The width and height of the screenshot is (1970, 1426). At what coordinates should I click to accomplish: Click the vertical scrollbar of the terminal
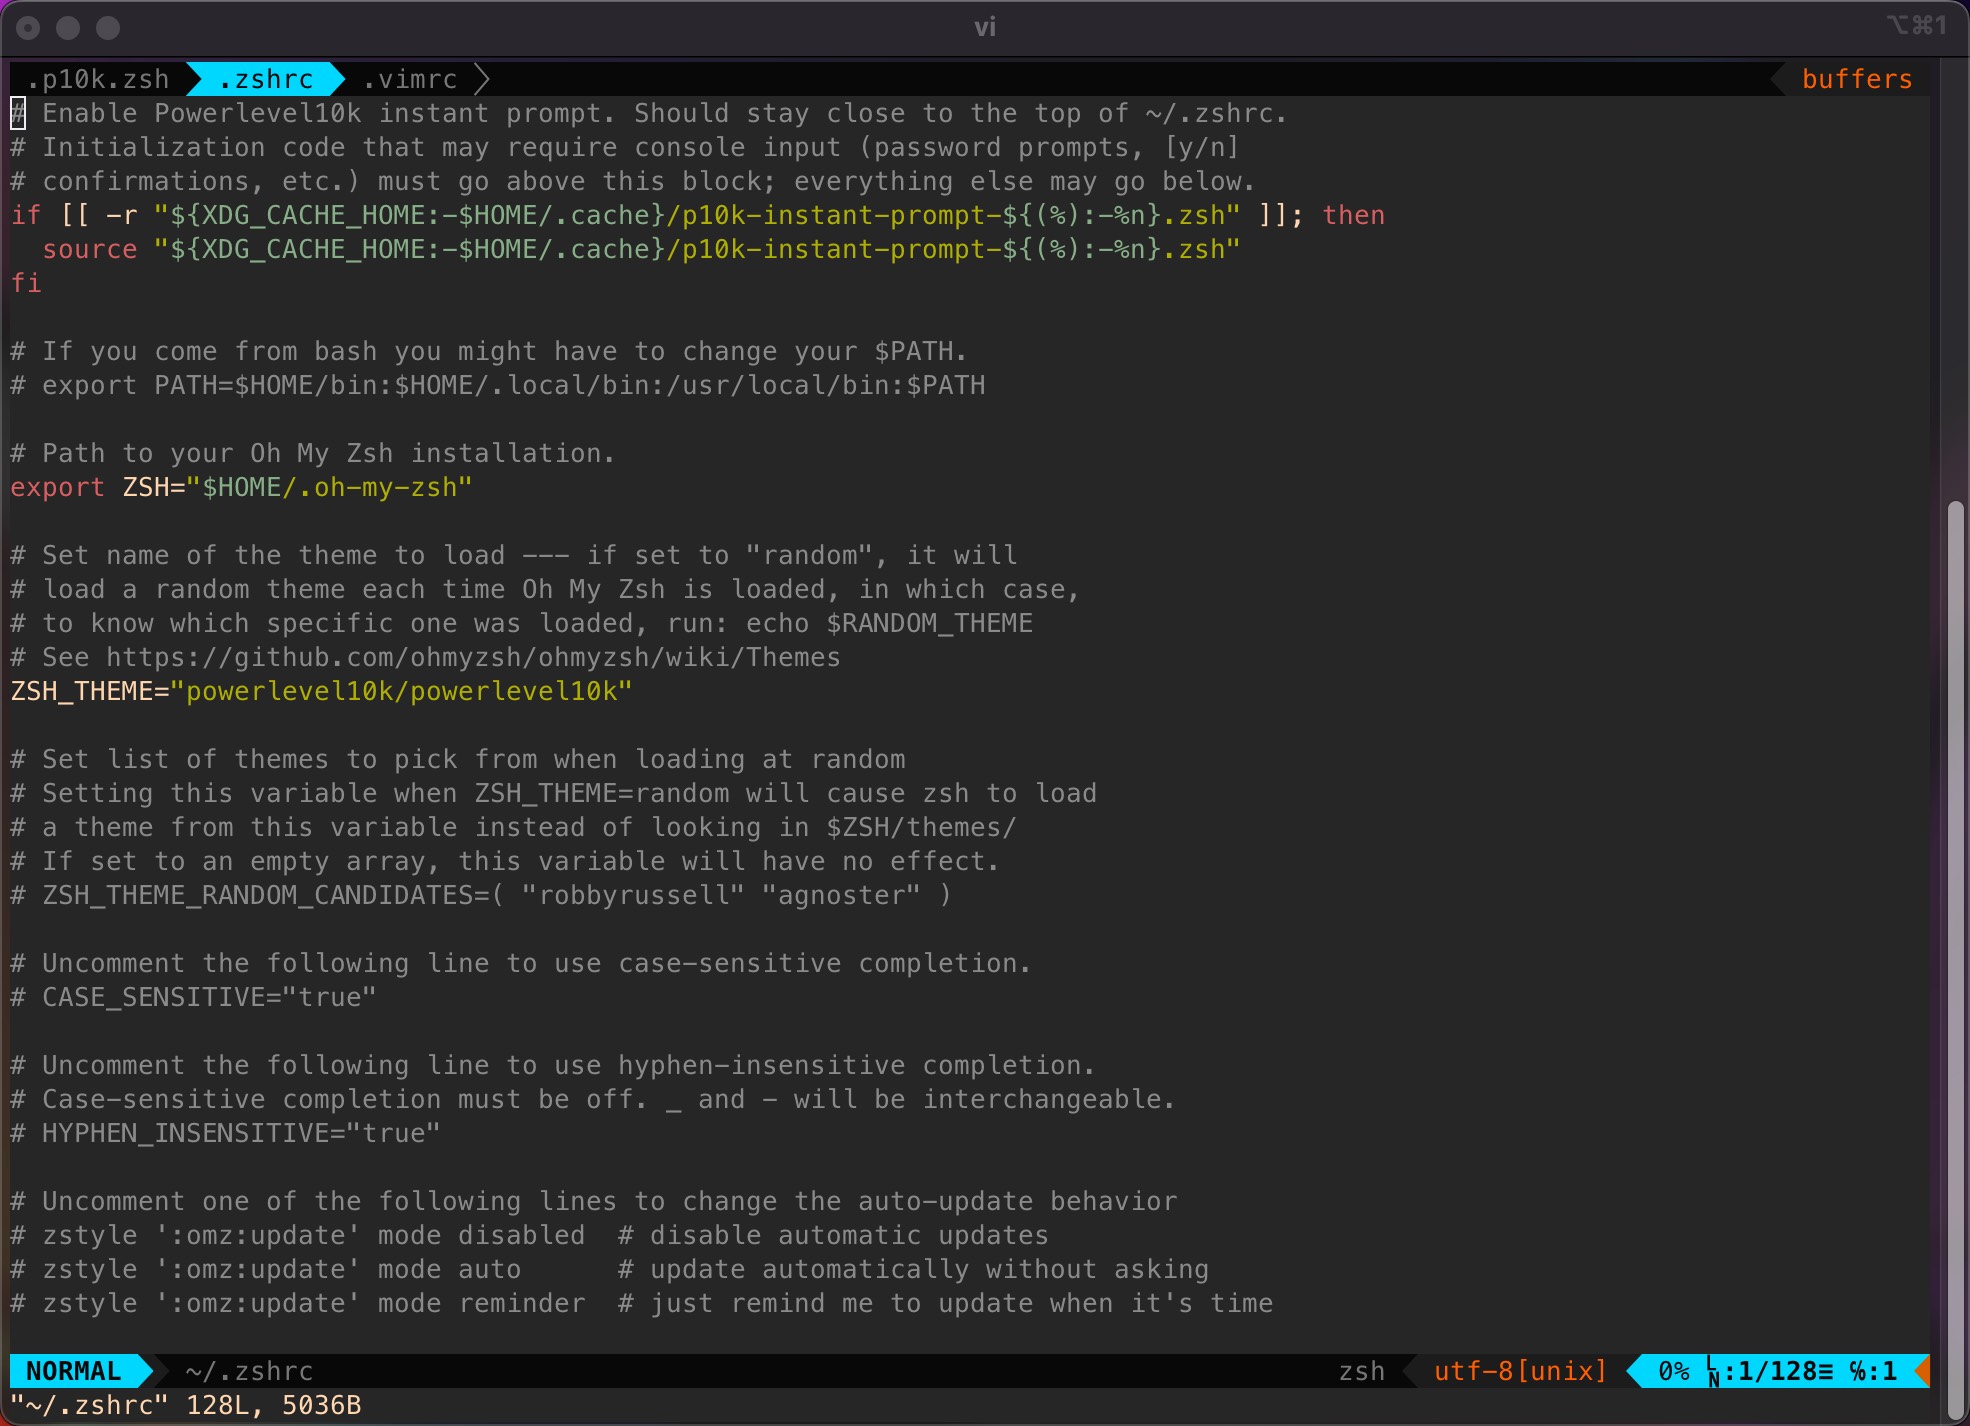(1955, 960)
